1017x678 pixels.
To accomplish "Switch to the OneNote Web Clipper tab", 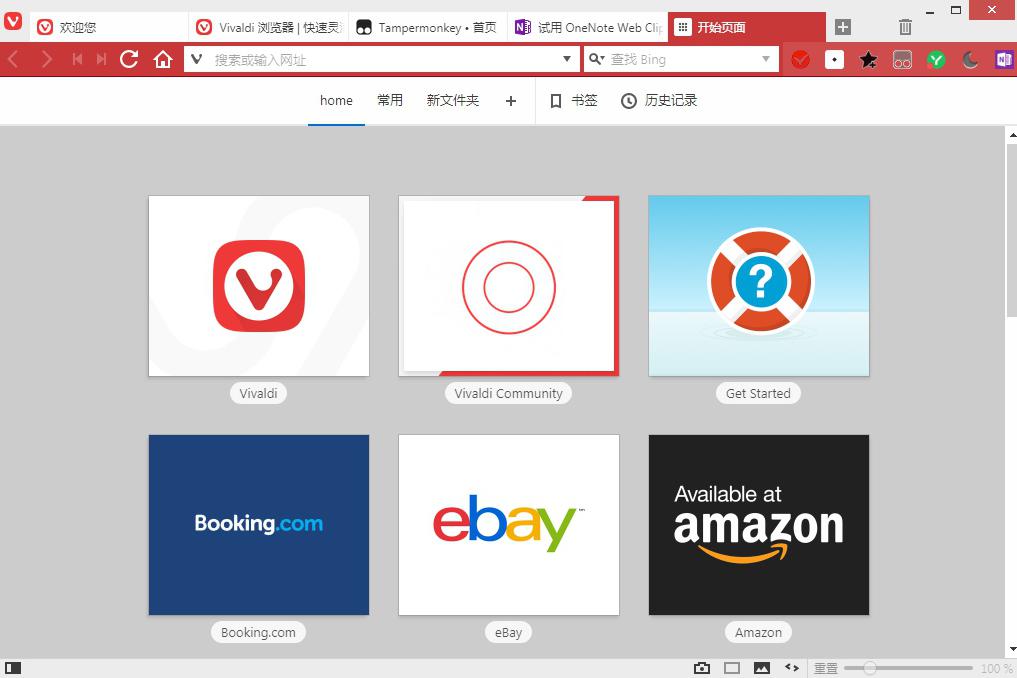I will pos(588,27).
